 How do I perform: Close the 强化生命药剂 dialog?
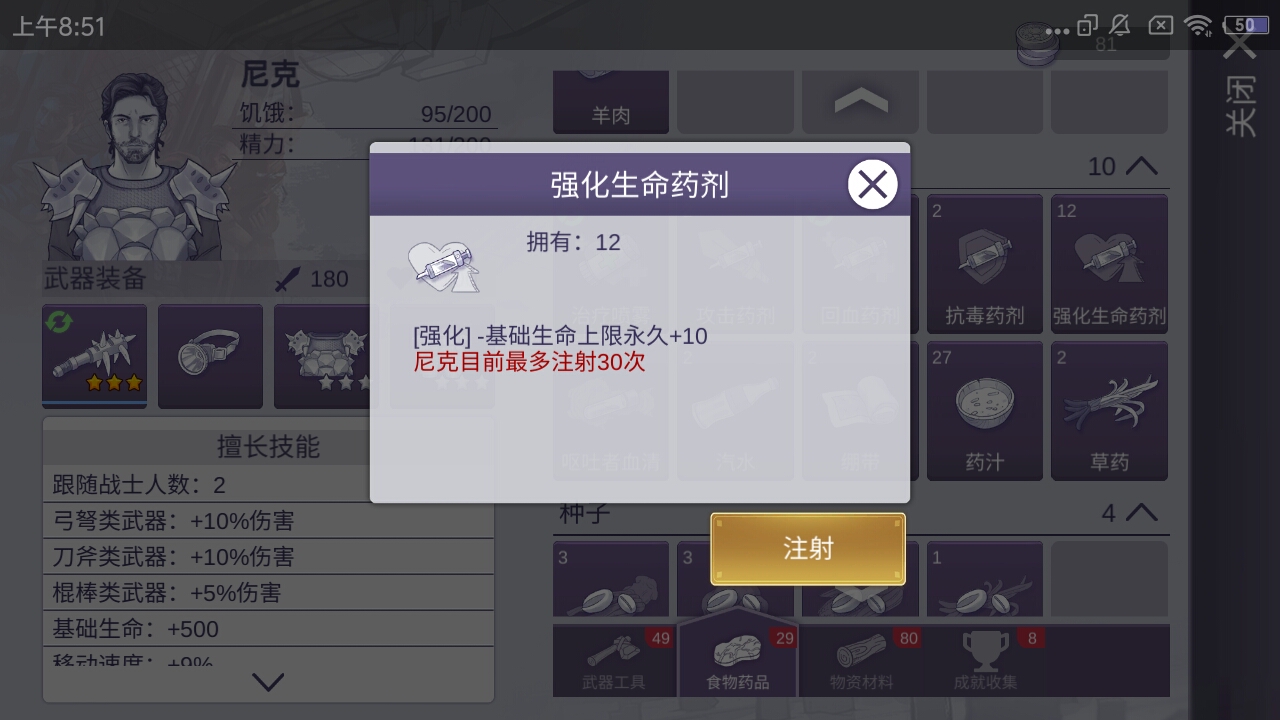coord(873,185)
